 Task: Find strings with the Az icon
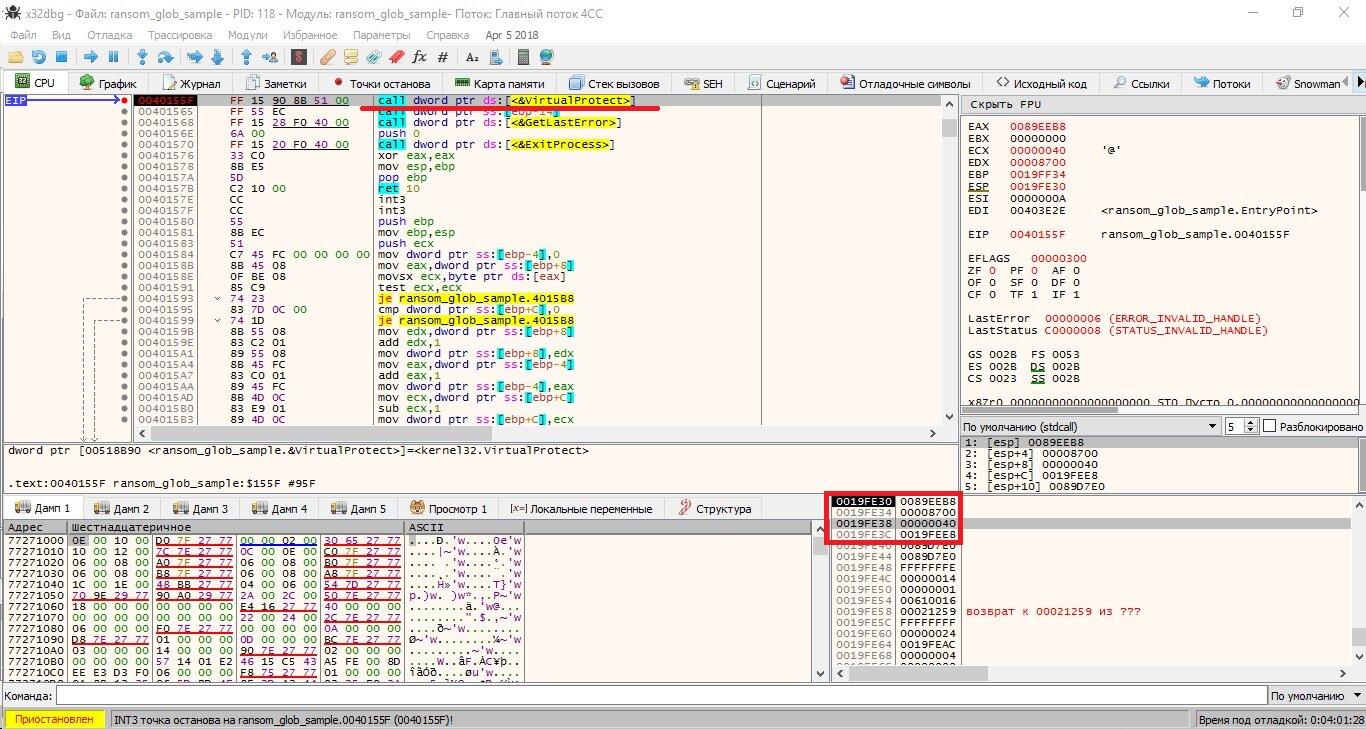click(x=472, y=57)
